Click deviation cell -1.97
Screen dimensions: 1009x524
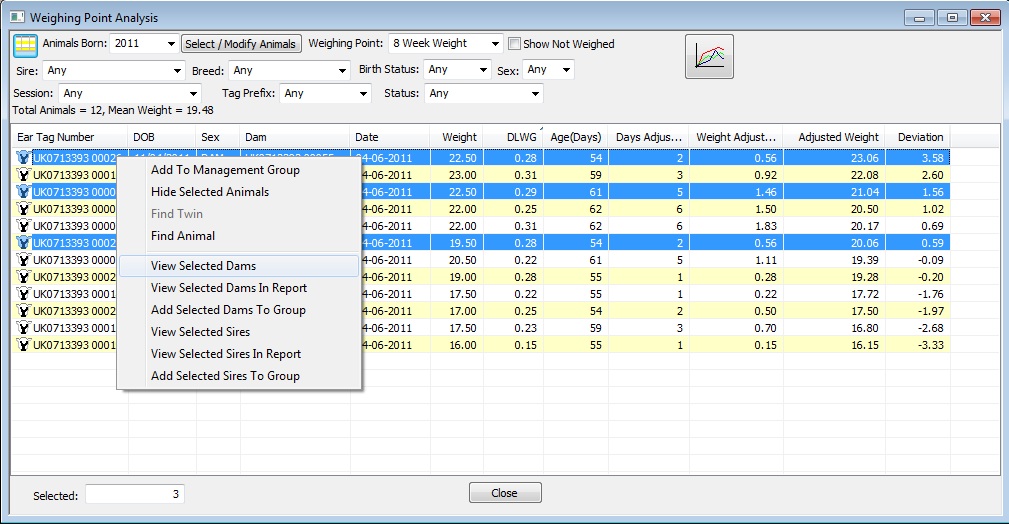pyautogui.click(x=918, y=311)
